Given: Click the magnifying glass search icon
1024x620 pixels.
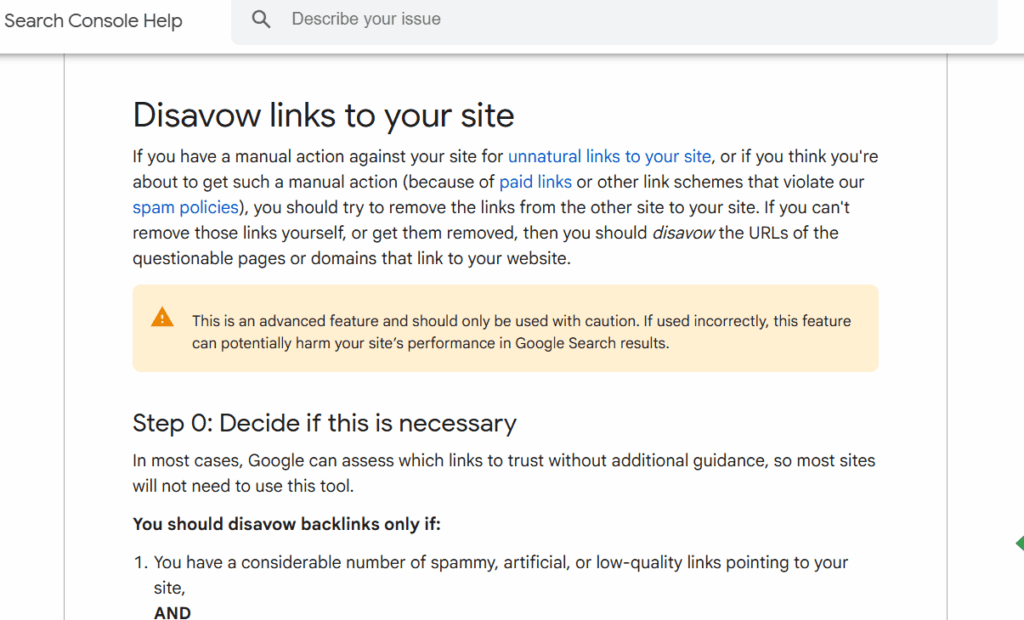Looking at the screenshot, I should click(261, 20).
